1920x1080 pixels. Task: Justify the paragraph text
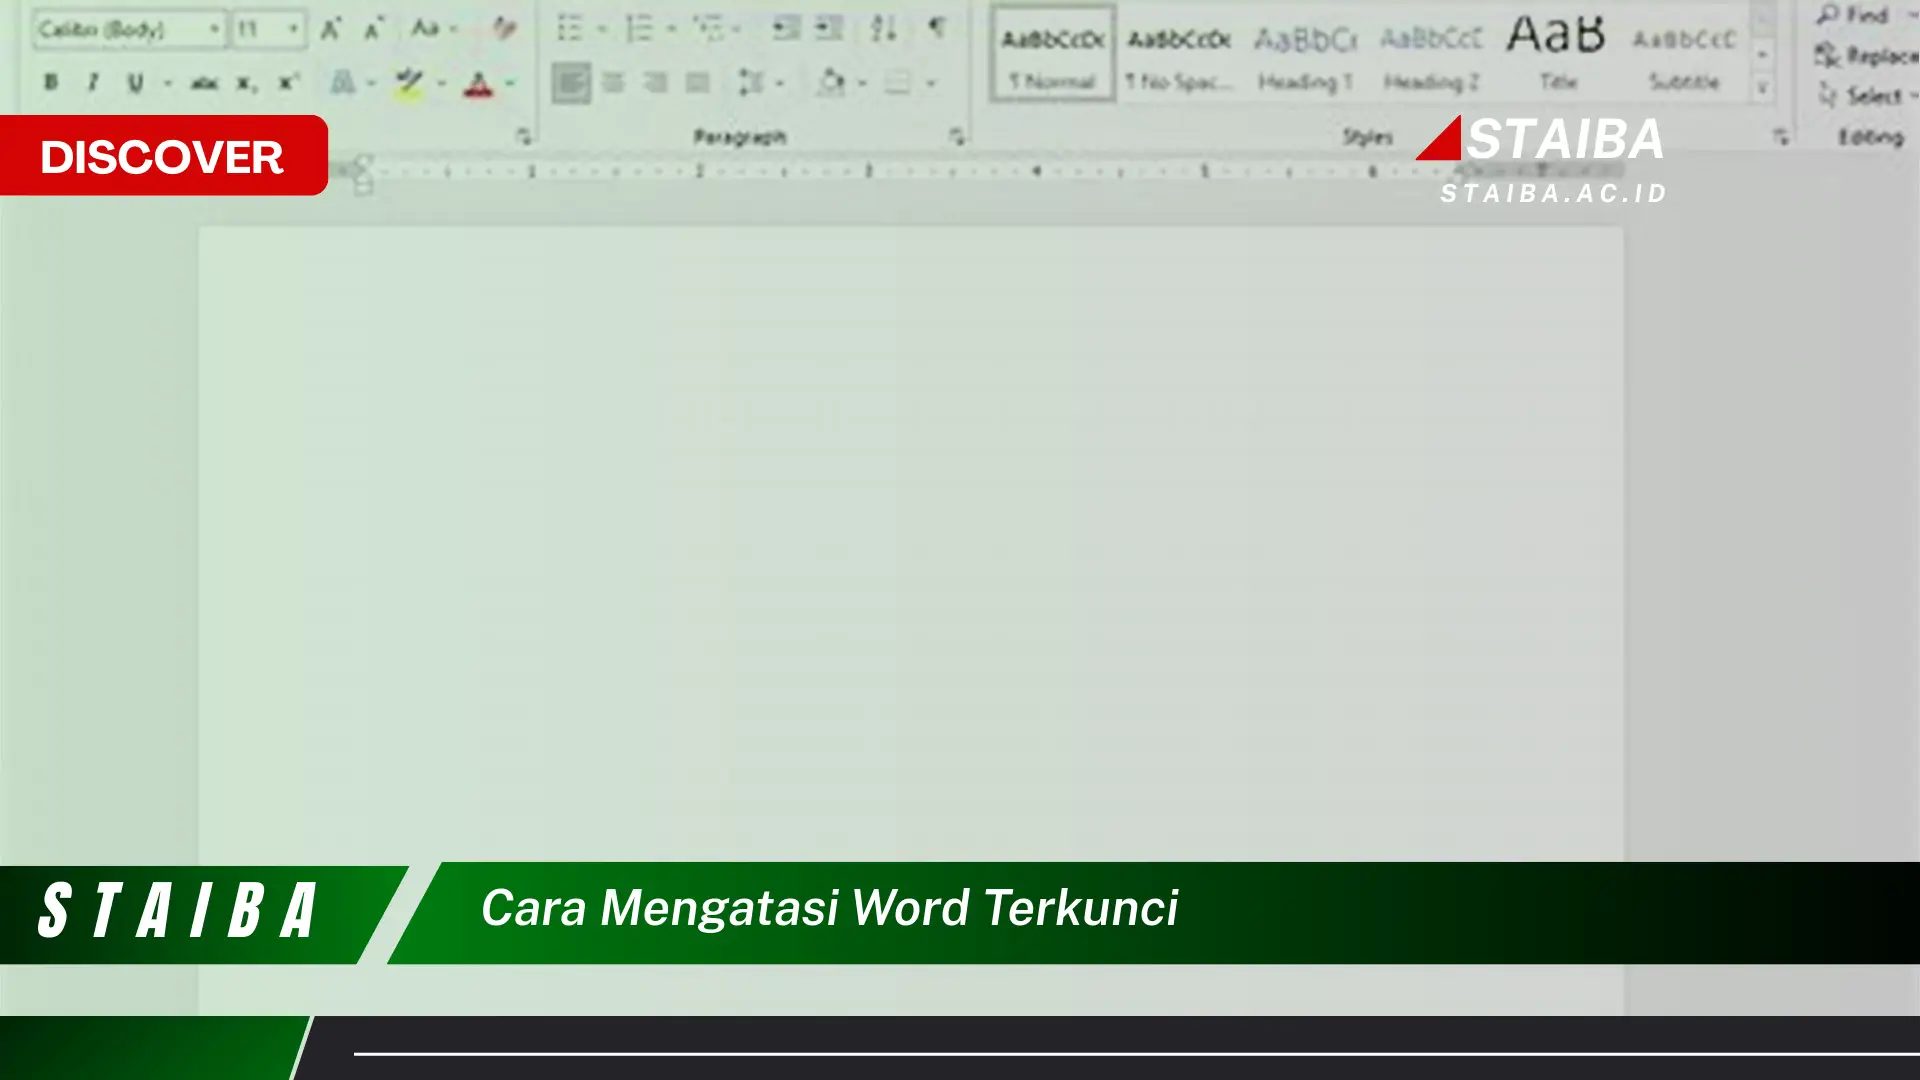tap(698, 82)
